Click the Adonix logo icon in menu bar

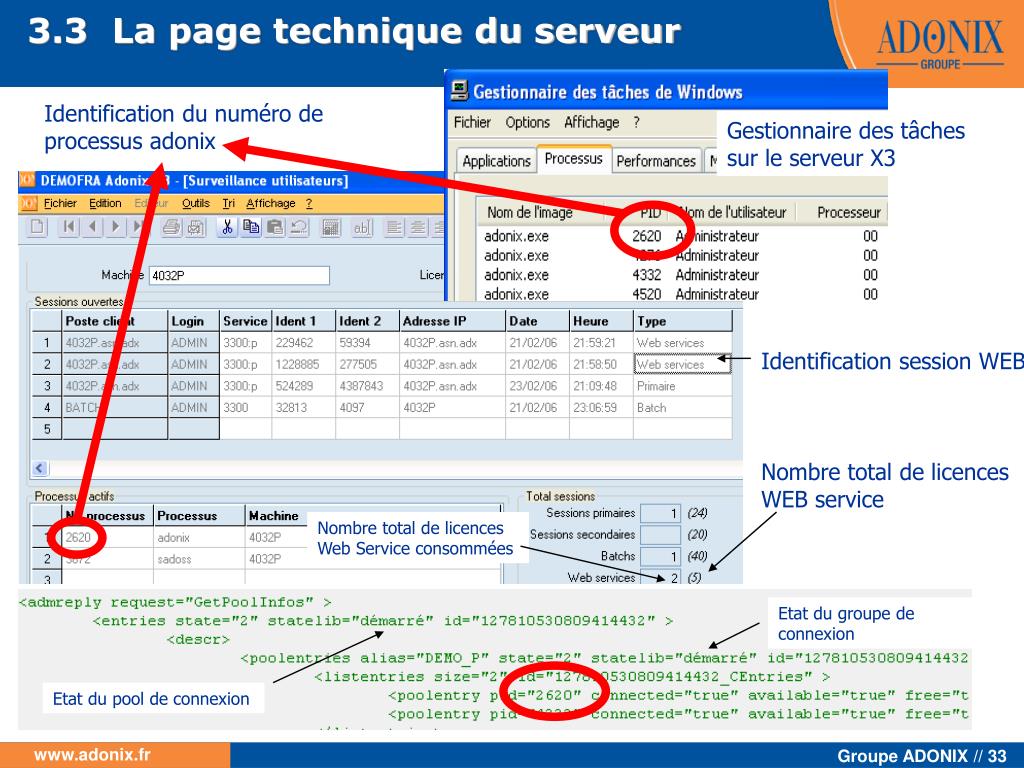pos(29,204)
